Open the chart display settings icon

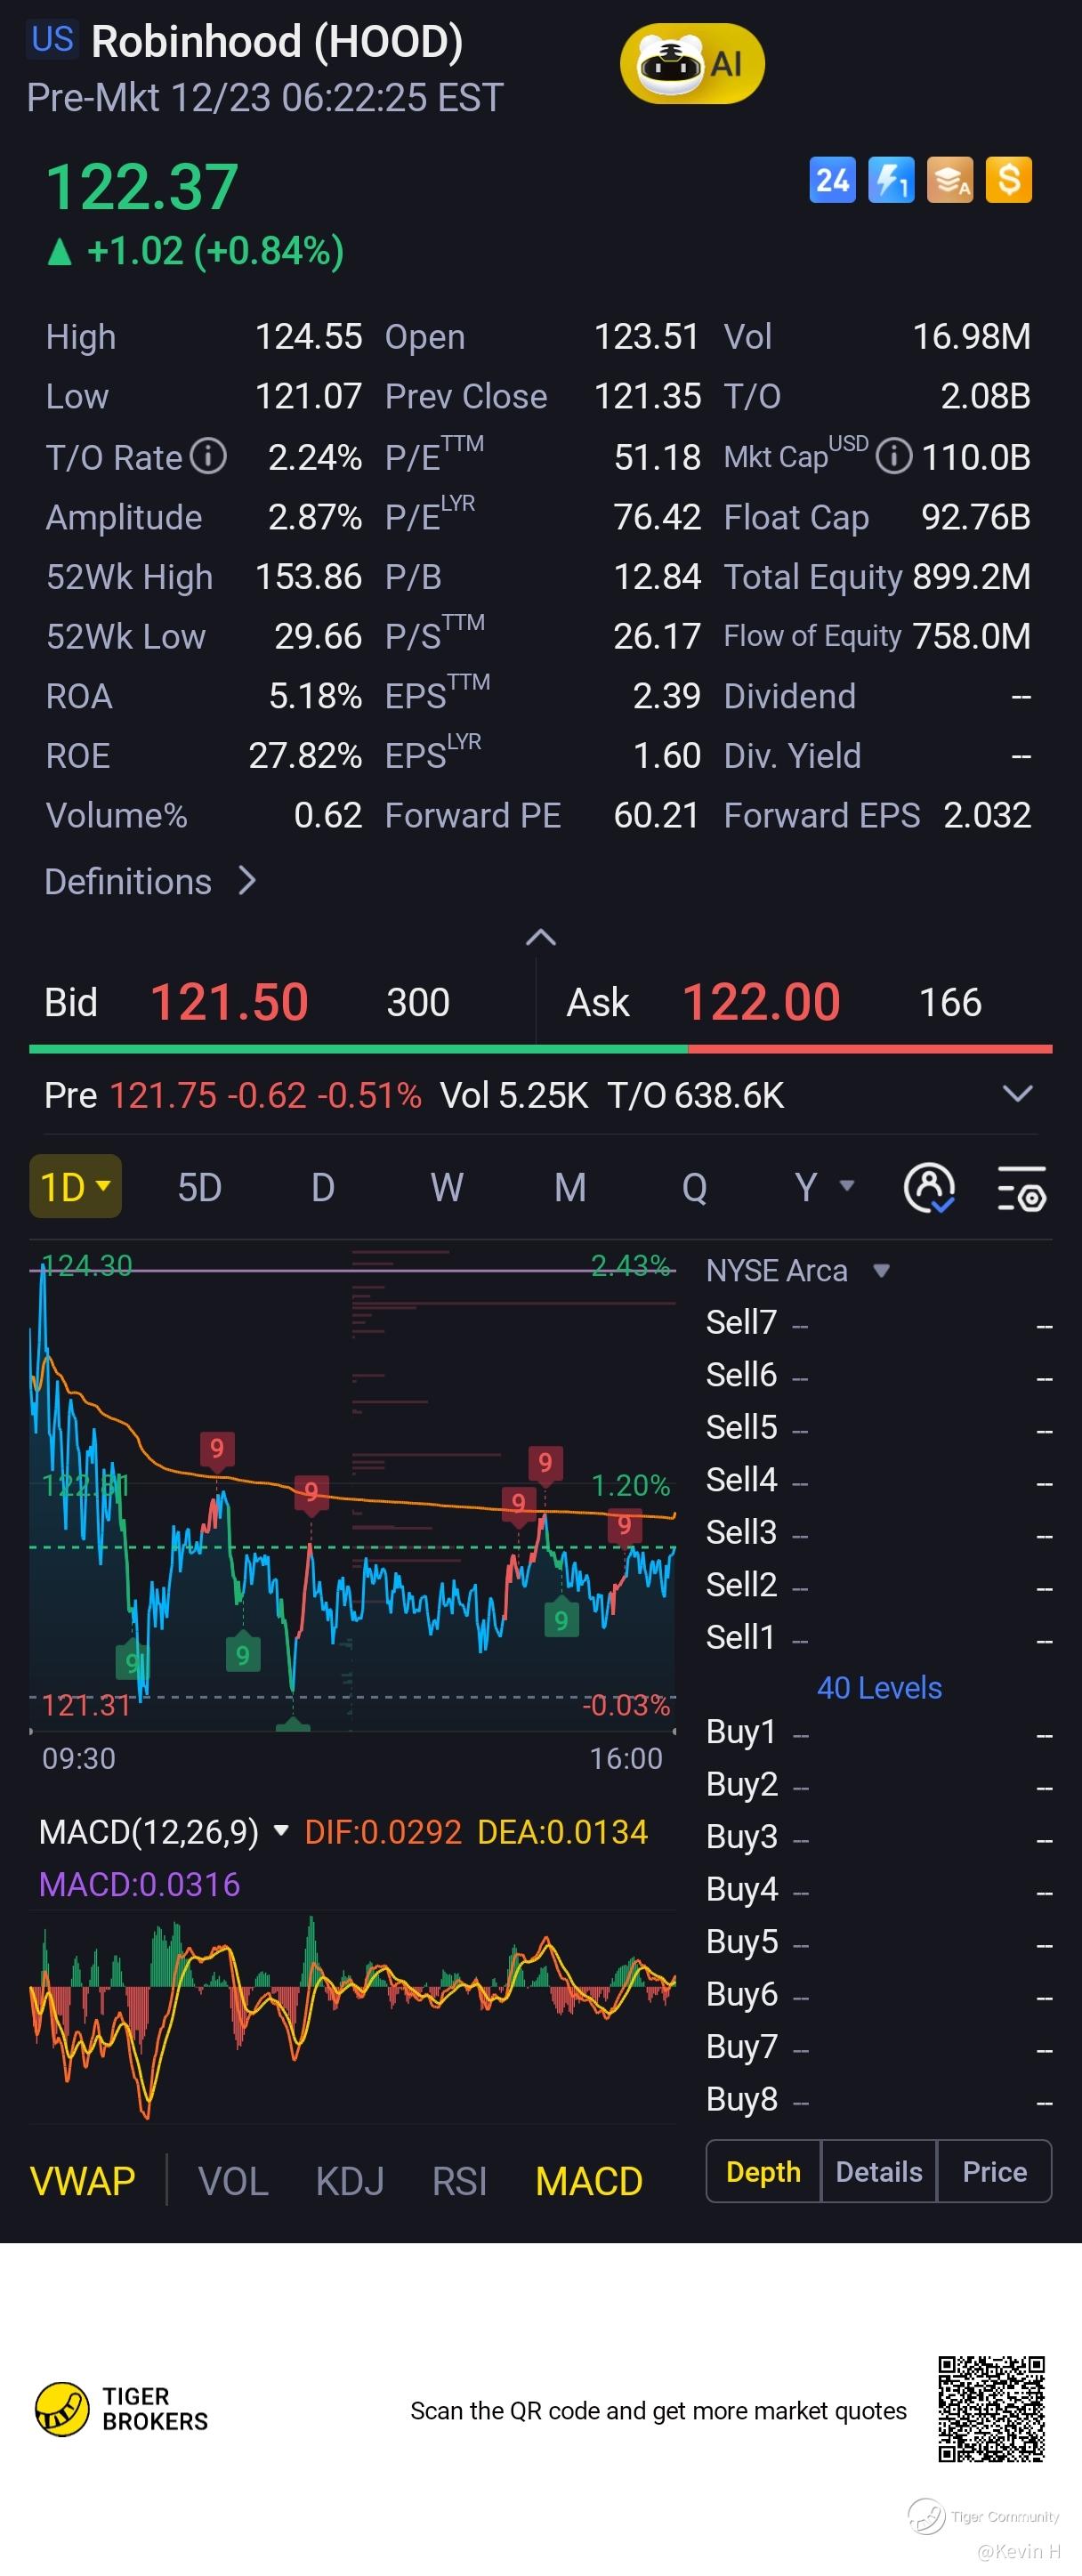pos(1022,1188)
